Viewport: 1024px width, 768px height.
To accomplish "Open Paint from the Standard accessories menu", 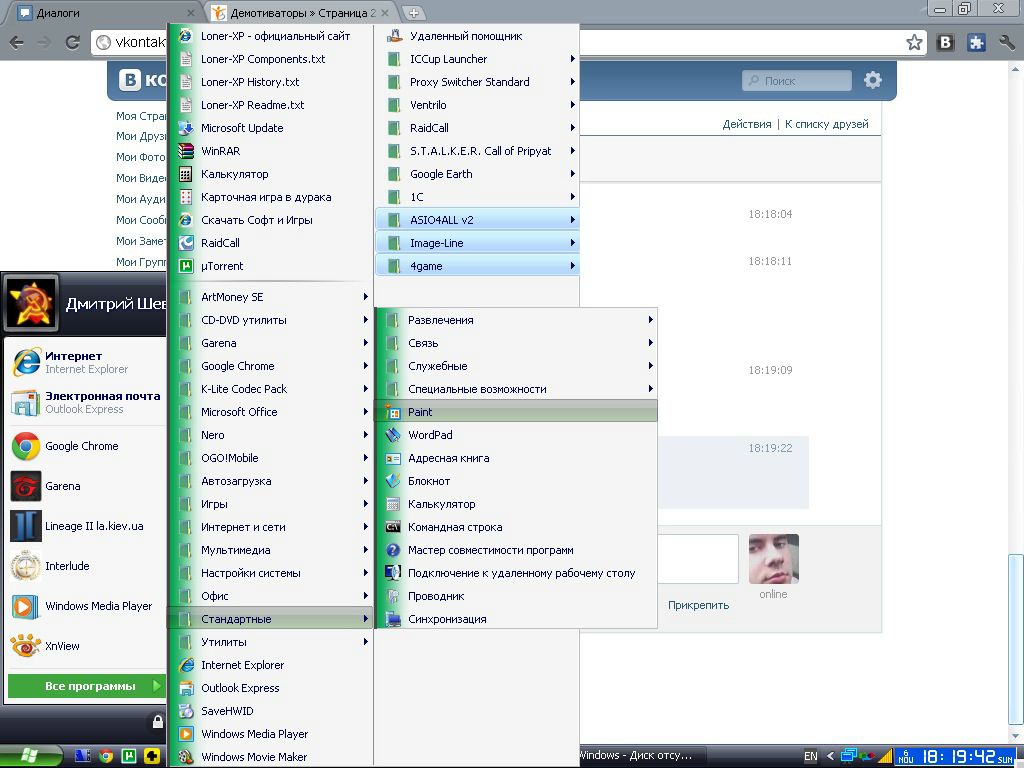I will click(x=515, y=412).
